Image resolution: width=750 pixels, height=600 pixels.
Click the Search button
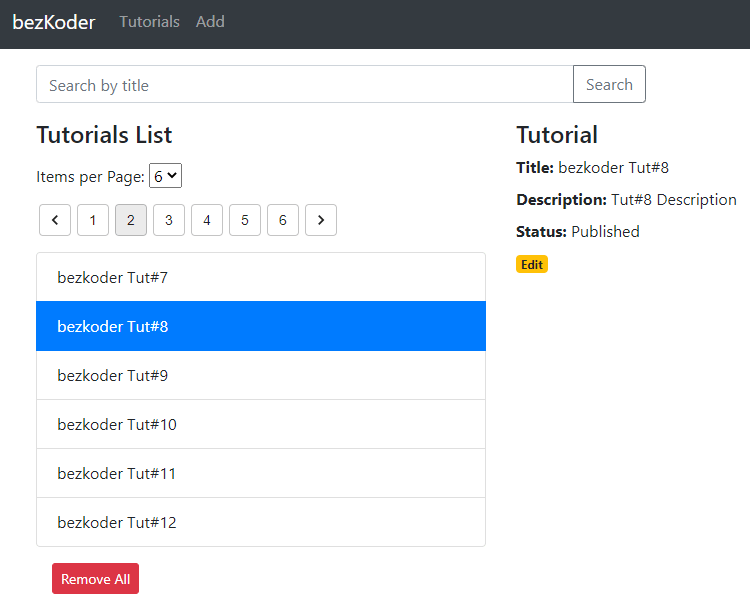[x=609, y=84]
